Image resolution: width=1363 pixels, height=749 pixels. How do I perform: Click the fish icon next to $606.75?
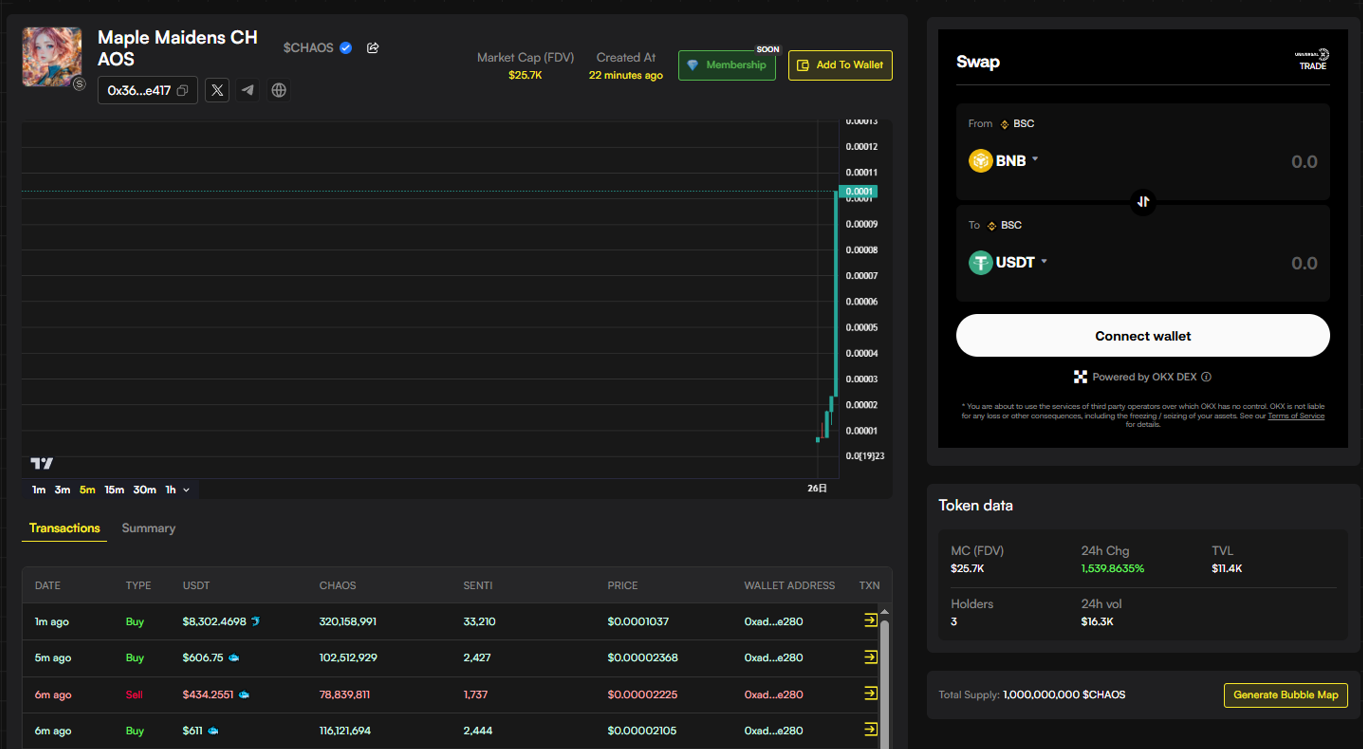pos(234,658)
